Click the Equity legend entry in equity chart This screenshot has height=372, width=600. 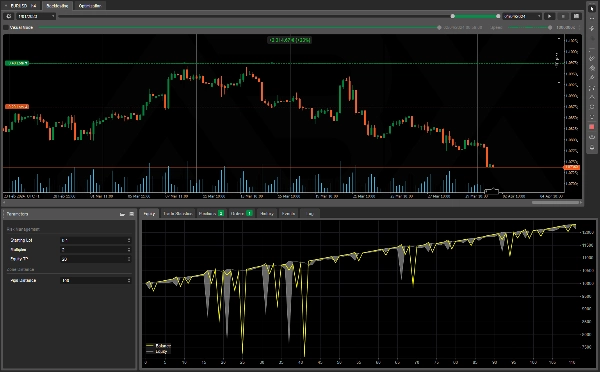click(157, 351)
